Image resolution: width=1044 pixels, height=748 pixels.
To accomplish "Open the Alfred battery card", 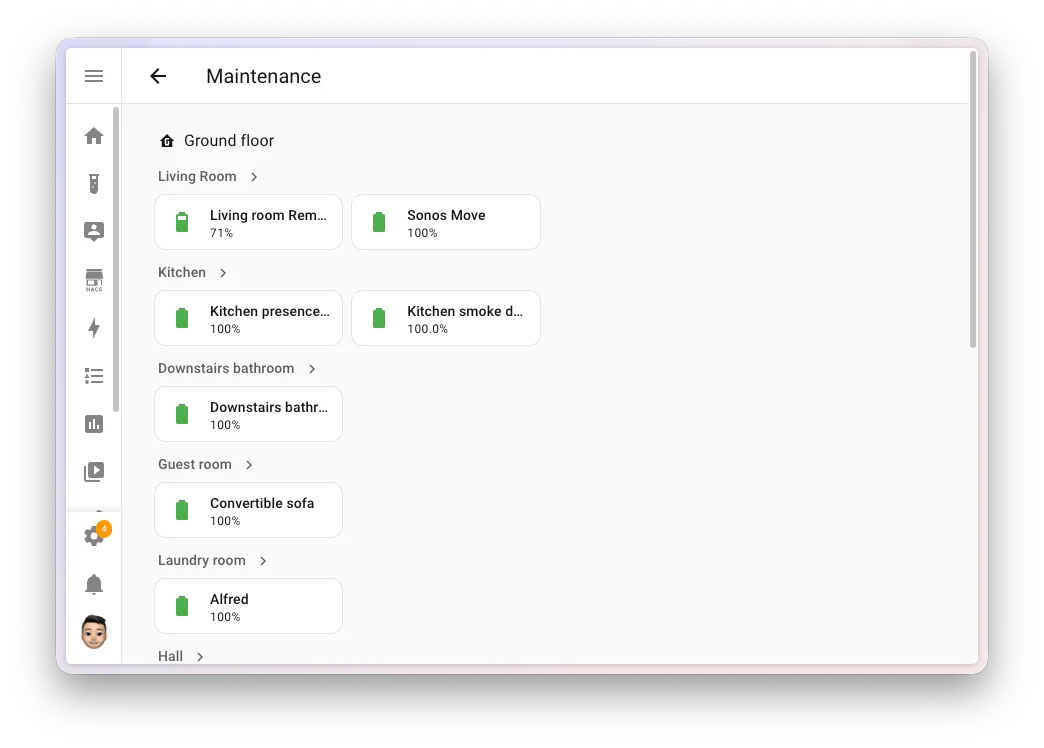I will pyautogui.click(x=248, y=605).
